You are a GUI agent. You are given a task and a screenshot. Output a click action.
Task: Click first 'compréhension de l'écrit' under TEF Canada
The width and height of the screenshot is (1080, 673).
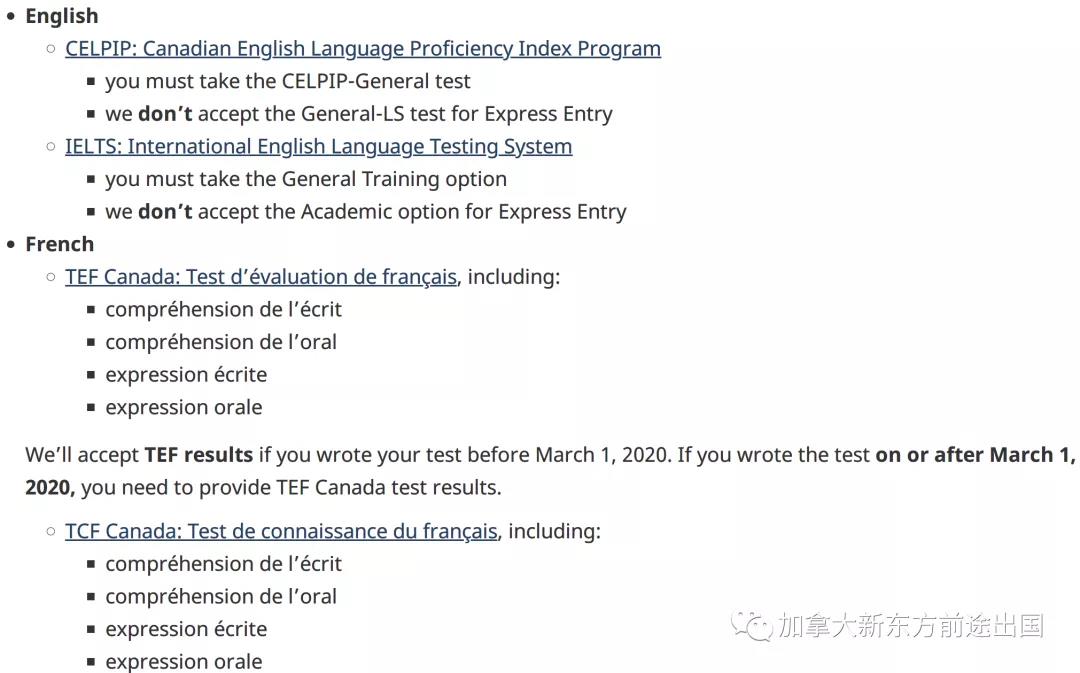click(223, 309)
